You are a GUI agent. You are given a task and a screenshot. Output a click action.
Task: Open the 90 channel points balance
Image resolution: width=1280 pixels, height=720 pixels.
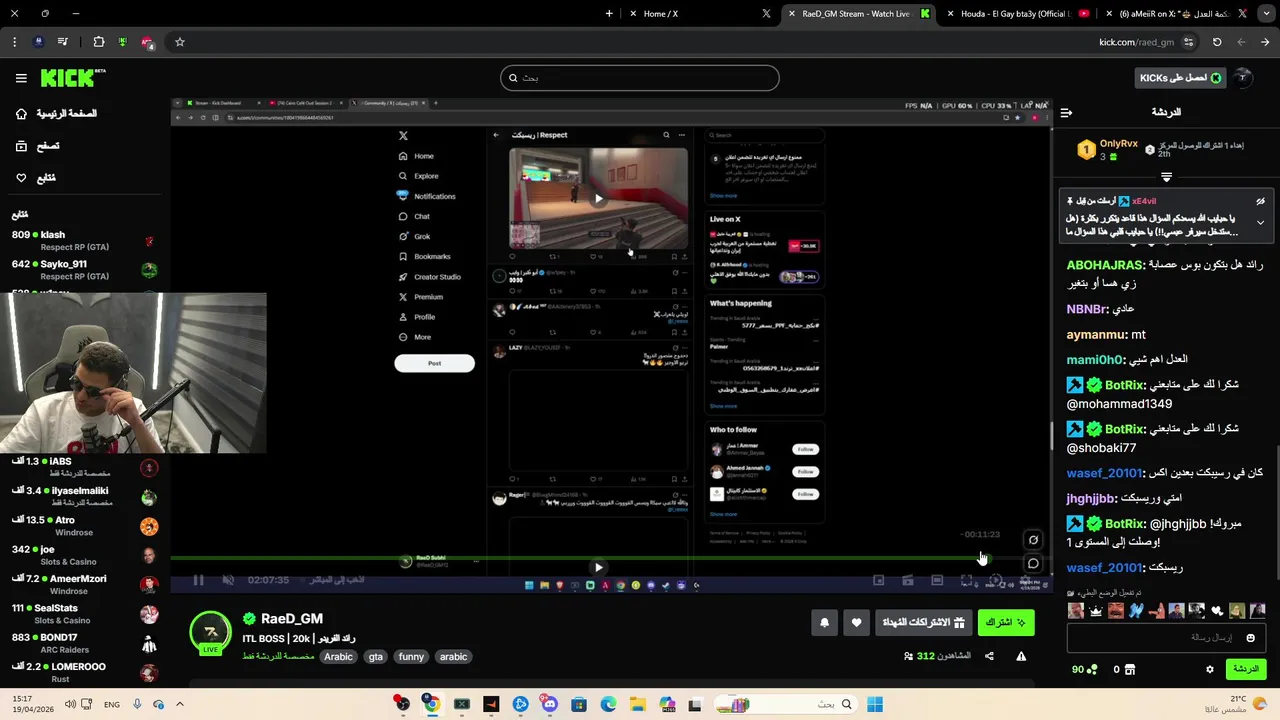pos(1085,669)
